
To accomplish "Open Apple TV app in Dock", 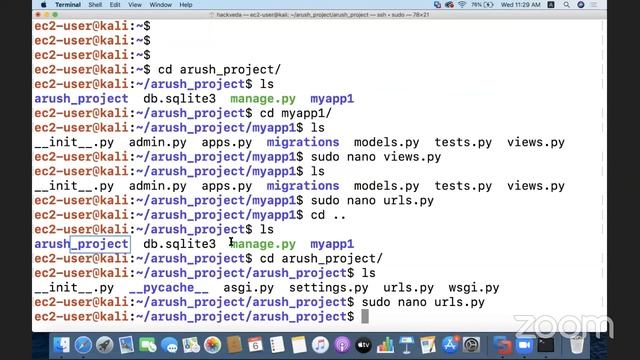I will point(364,345).
